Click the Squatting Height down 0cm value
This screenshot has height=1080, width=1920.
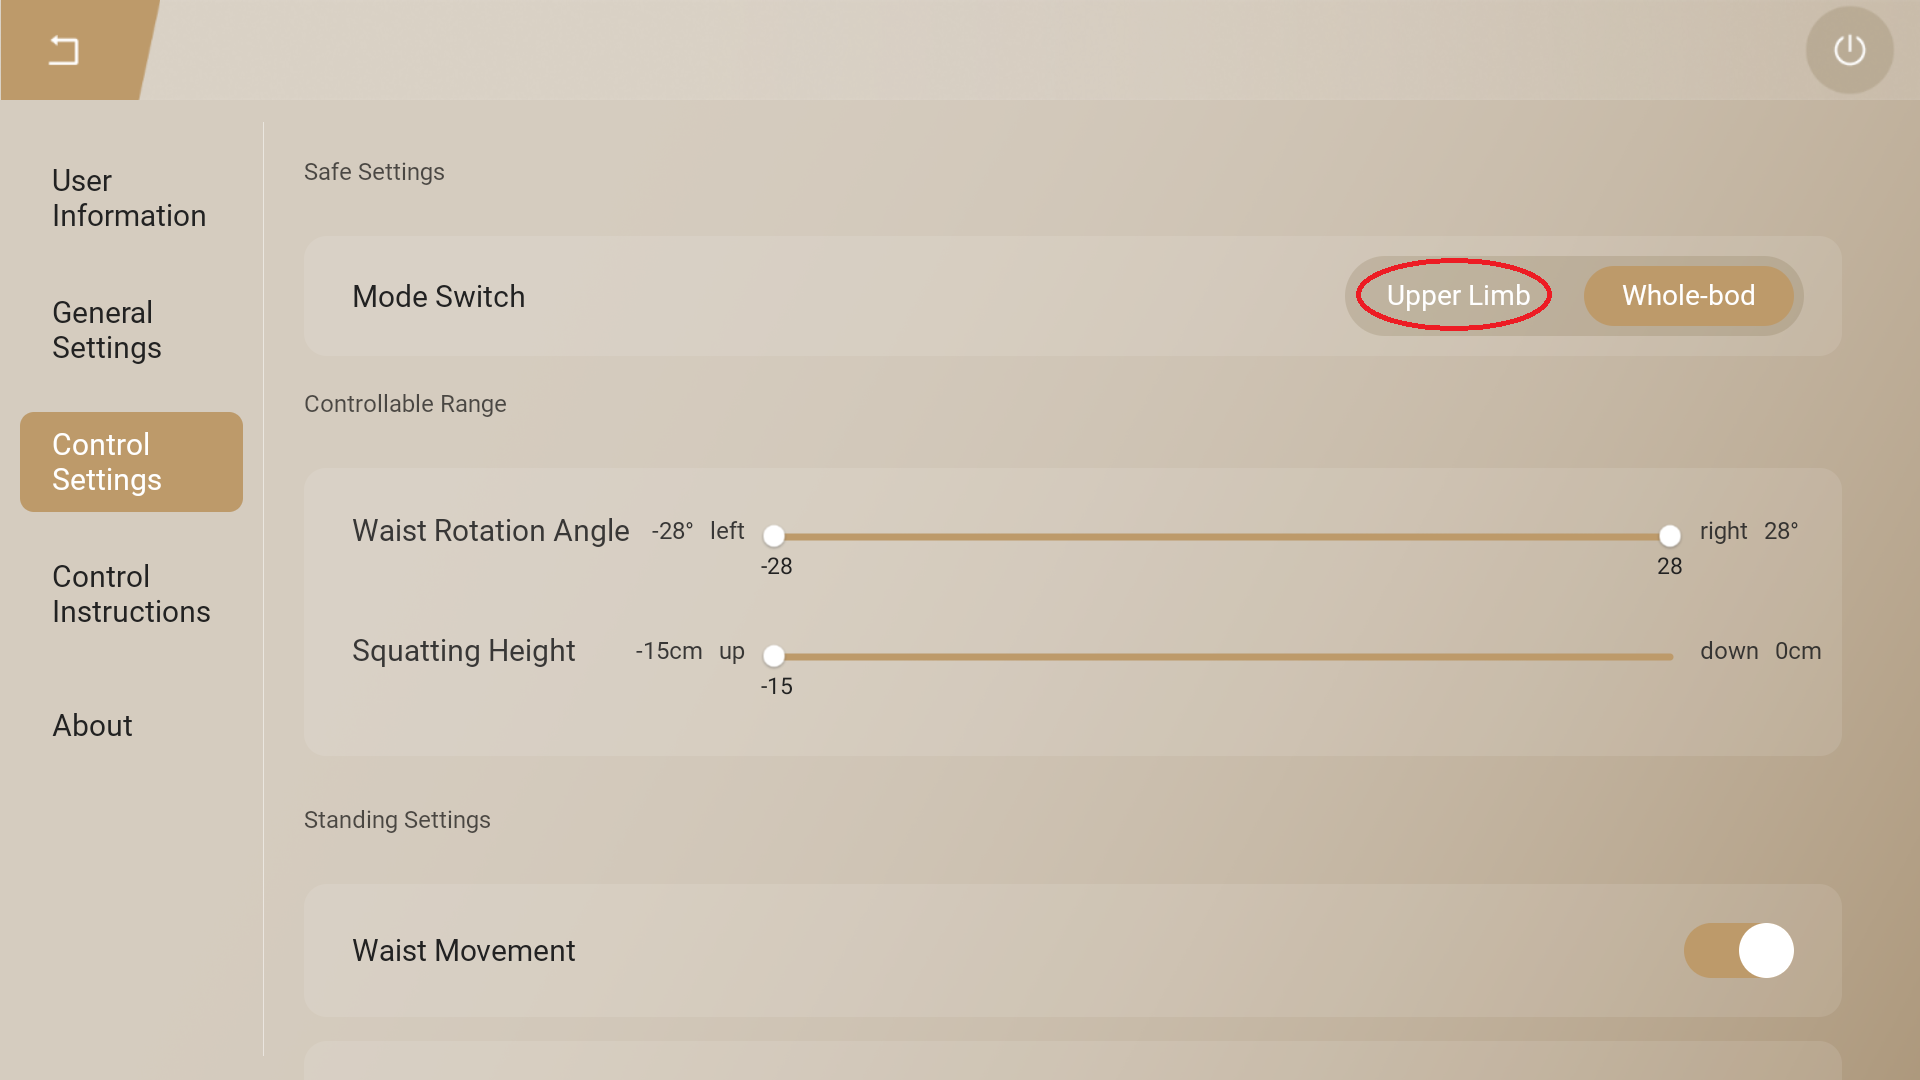pyautogui.click(x=1797, y=651)
